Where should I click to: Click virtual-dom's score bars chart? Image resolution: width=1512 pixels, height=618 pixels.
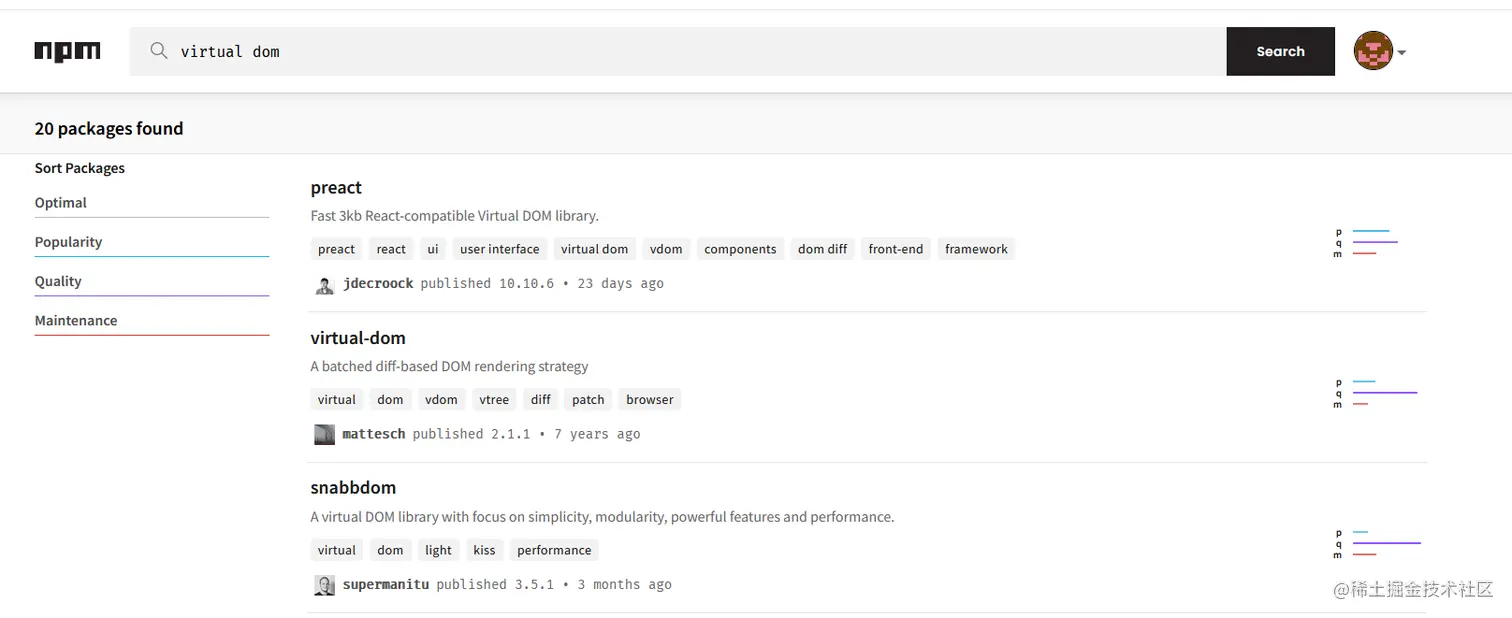click(x=1377, y=393)
